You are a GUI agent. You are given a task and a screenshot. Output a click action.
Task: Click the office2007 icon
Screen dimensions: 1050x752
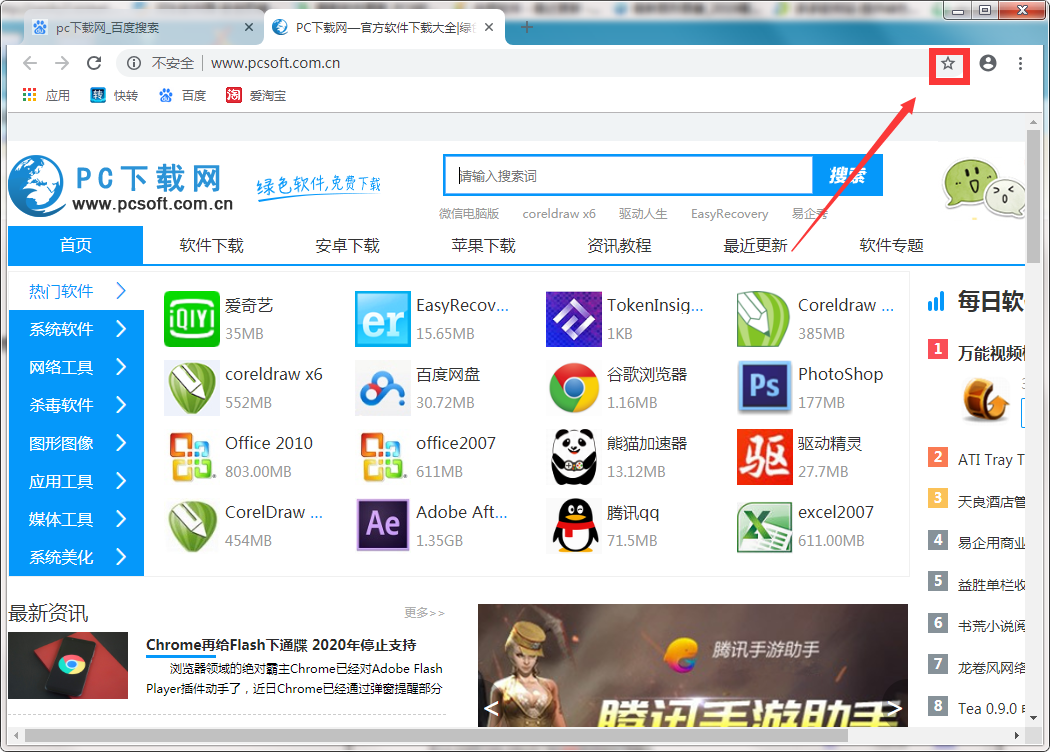pyautogui.click(x=382, y=457)
